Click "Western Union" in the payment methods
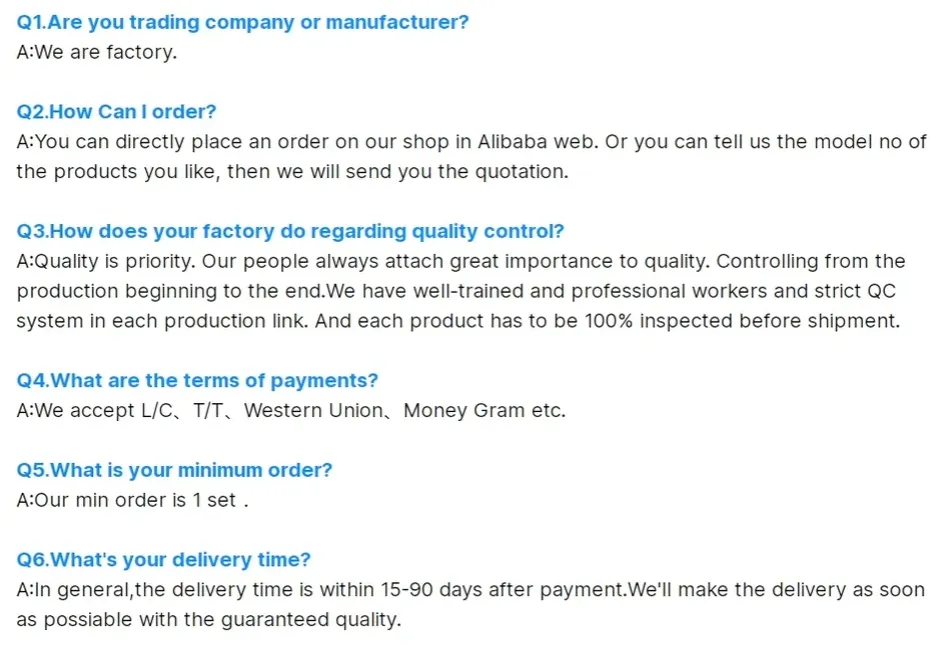Viewport: 948px width, 649px height. 313,410
